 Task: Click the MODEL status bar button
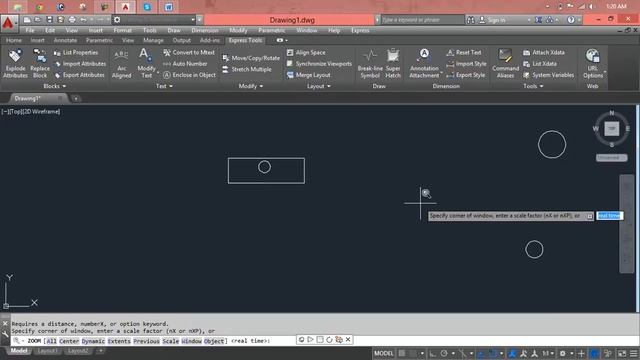[x=384, y=353]
